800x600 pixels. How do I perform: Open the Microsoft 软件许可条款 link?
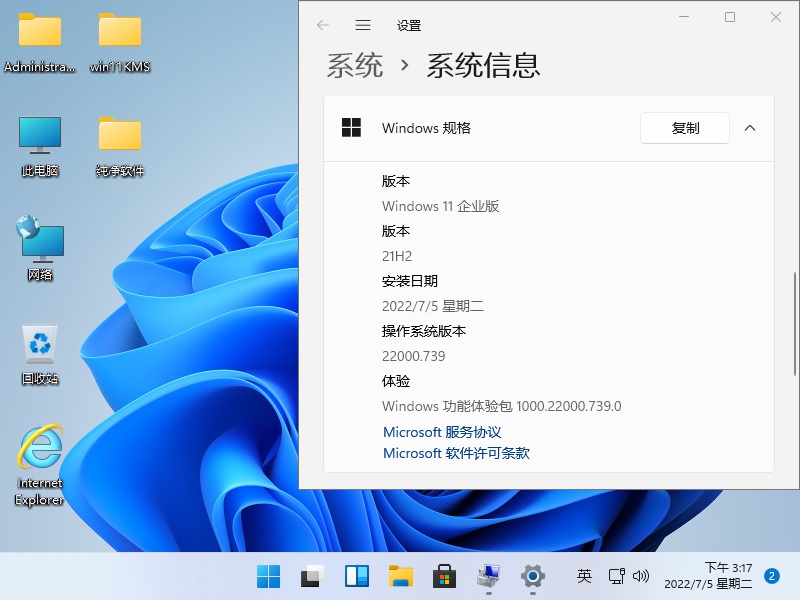456,453
